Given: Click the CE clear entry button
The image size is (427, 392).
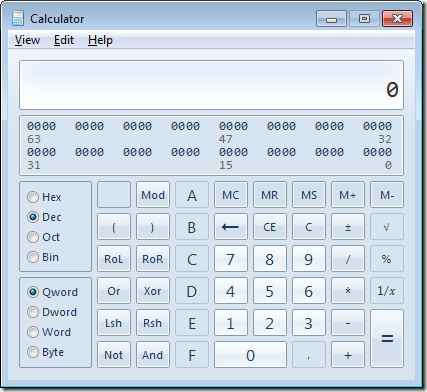Looking at the screenshot, I should click(270, 227).
